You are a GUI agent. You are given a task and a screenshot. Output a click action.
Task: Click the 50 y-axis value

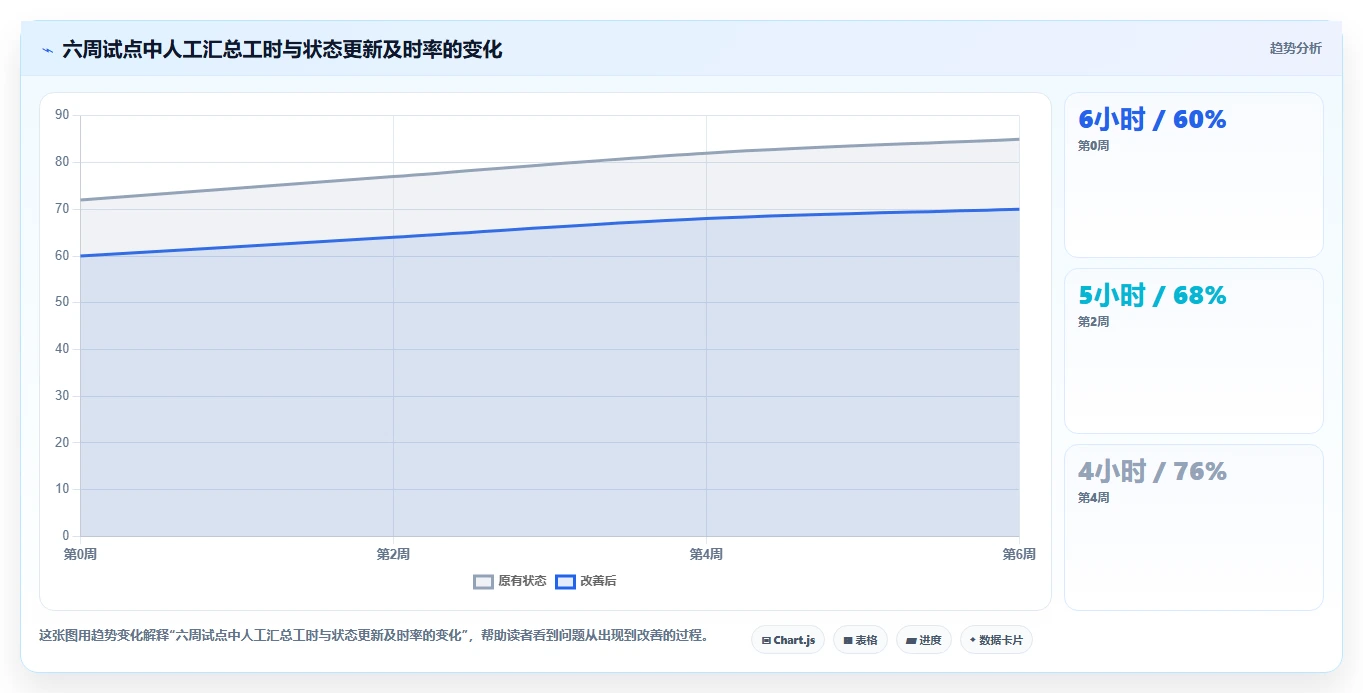(x=62, y=302)
